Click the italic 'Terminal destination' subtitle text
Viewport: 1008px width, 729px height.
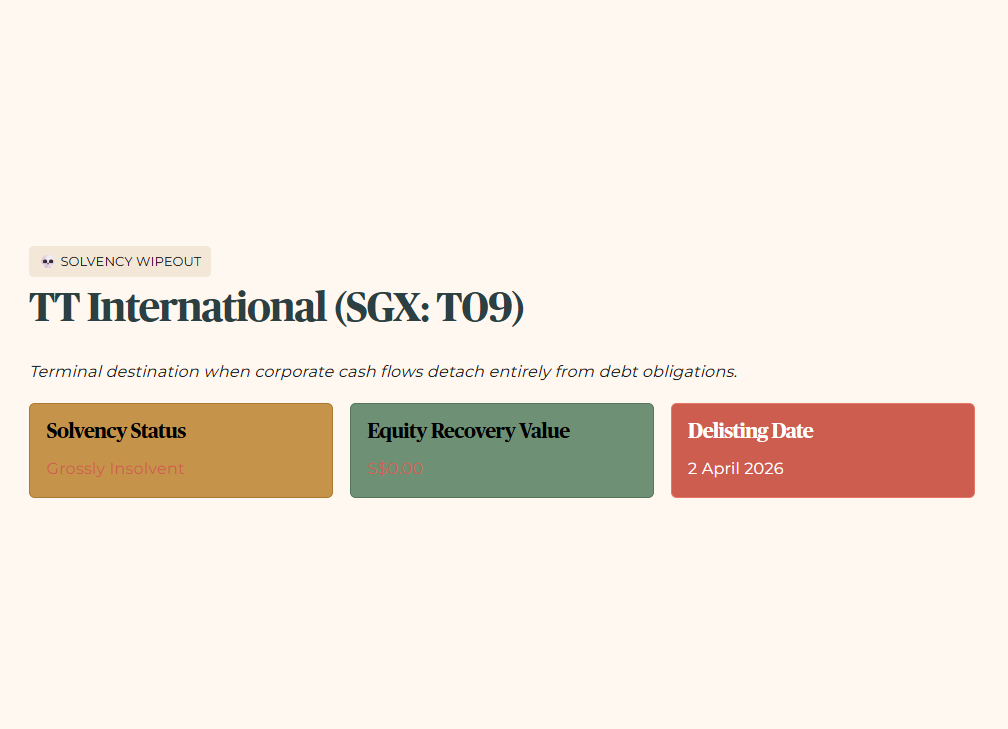tap(383, 372)
